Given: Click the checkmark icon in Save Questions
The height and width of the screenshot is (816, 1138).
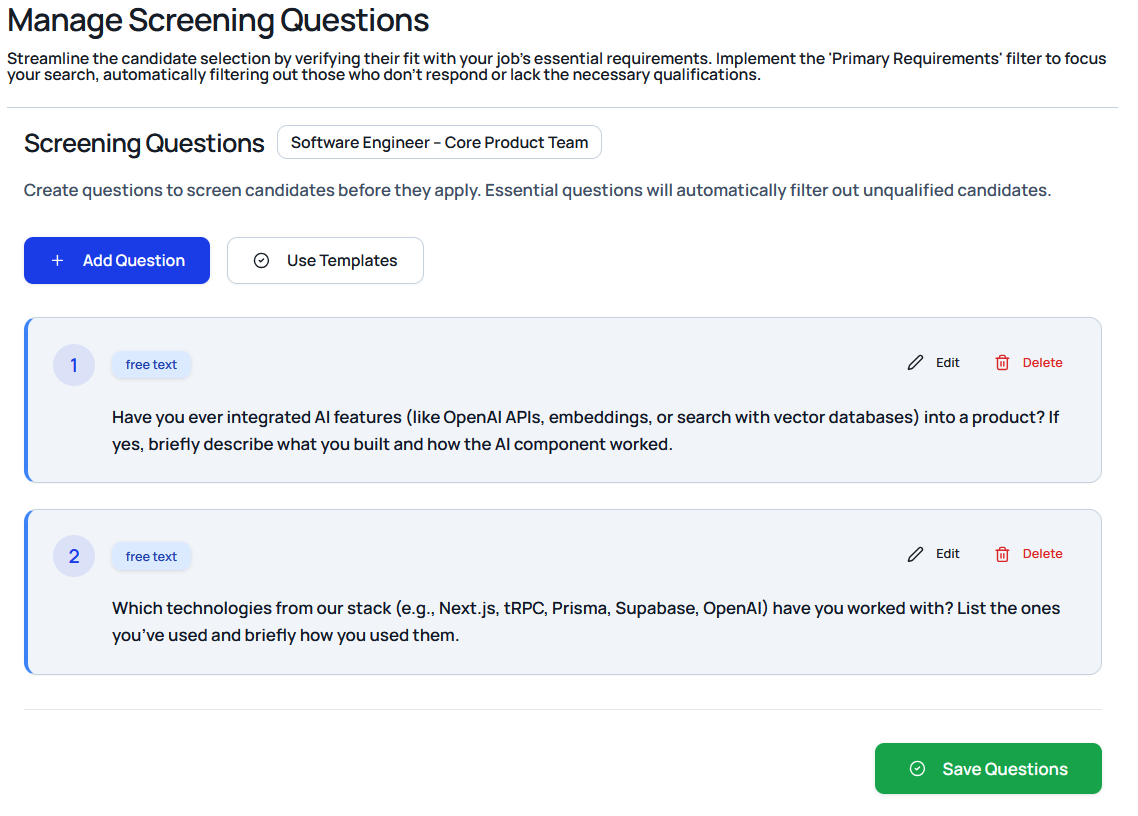Looking at the screenshot, I should coord(917,769).
